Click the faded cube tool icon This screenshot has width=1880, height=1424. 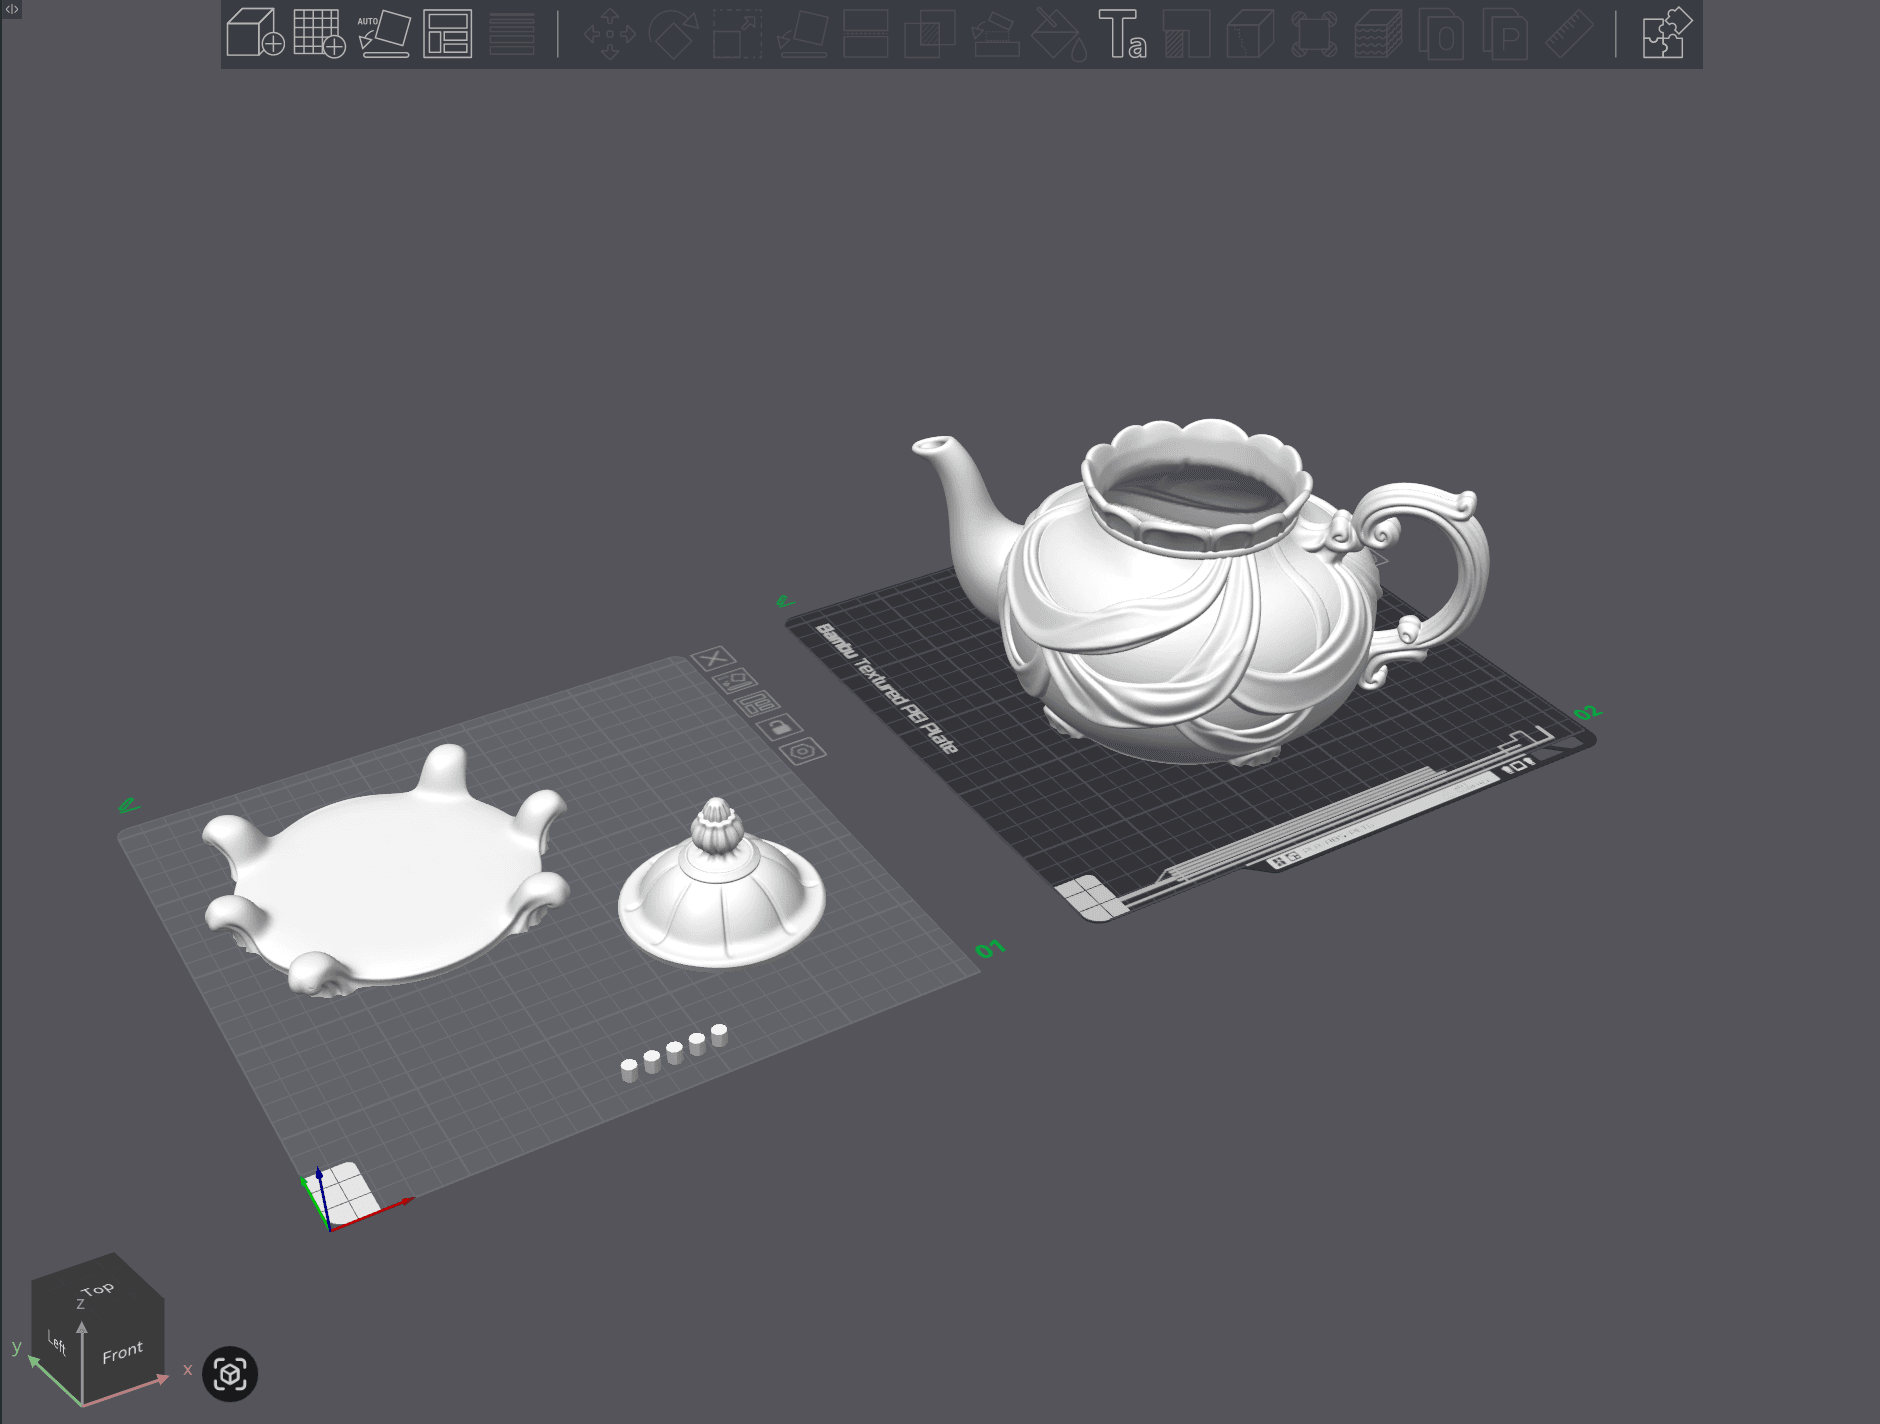[x=1250, y=33]
